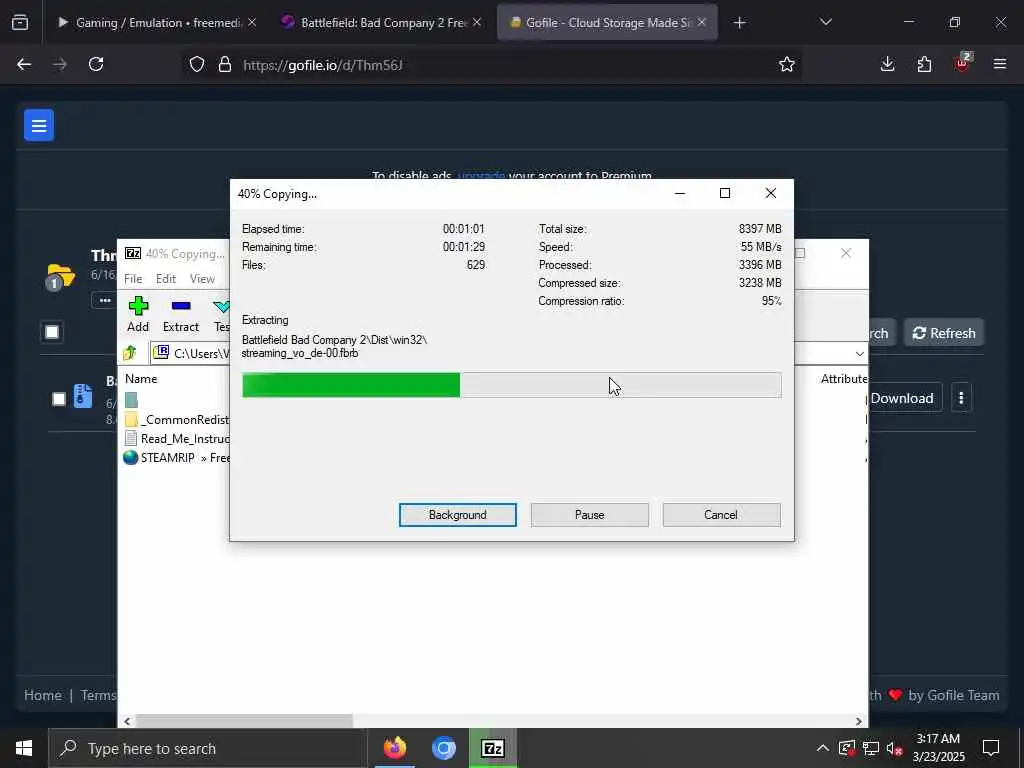This screenshot has height=768, width=1024.
Task: Click the Gofile folder ellipsis button
Action: pos(104,300)
